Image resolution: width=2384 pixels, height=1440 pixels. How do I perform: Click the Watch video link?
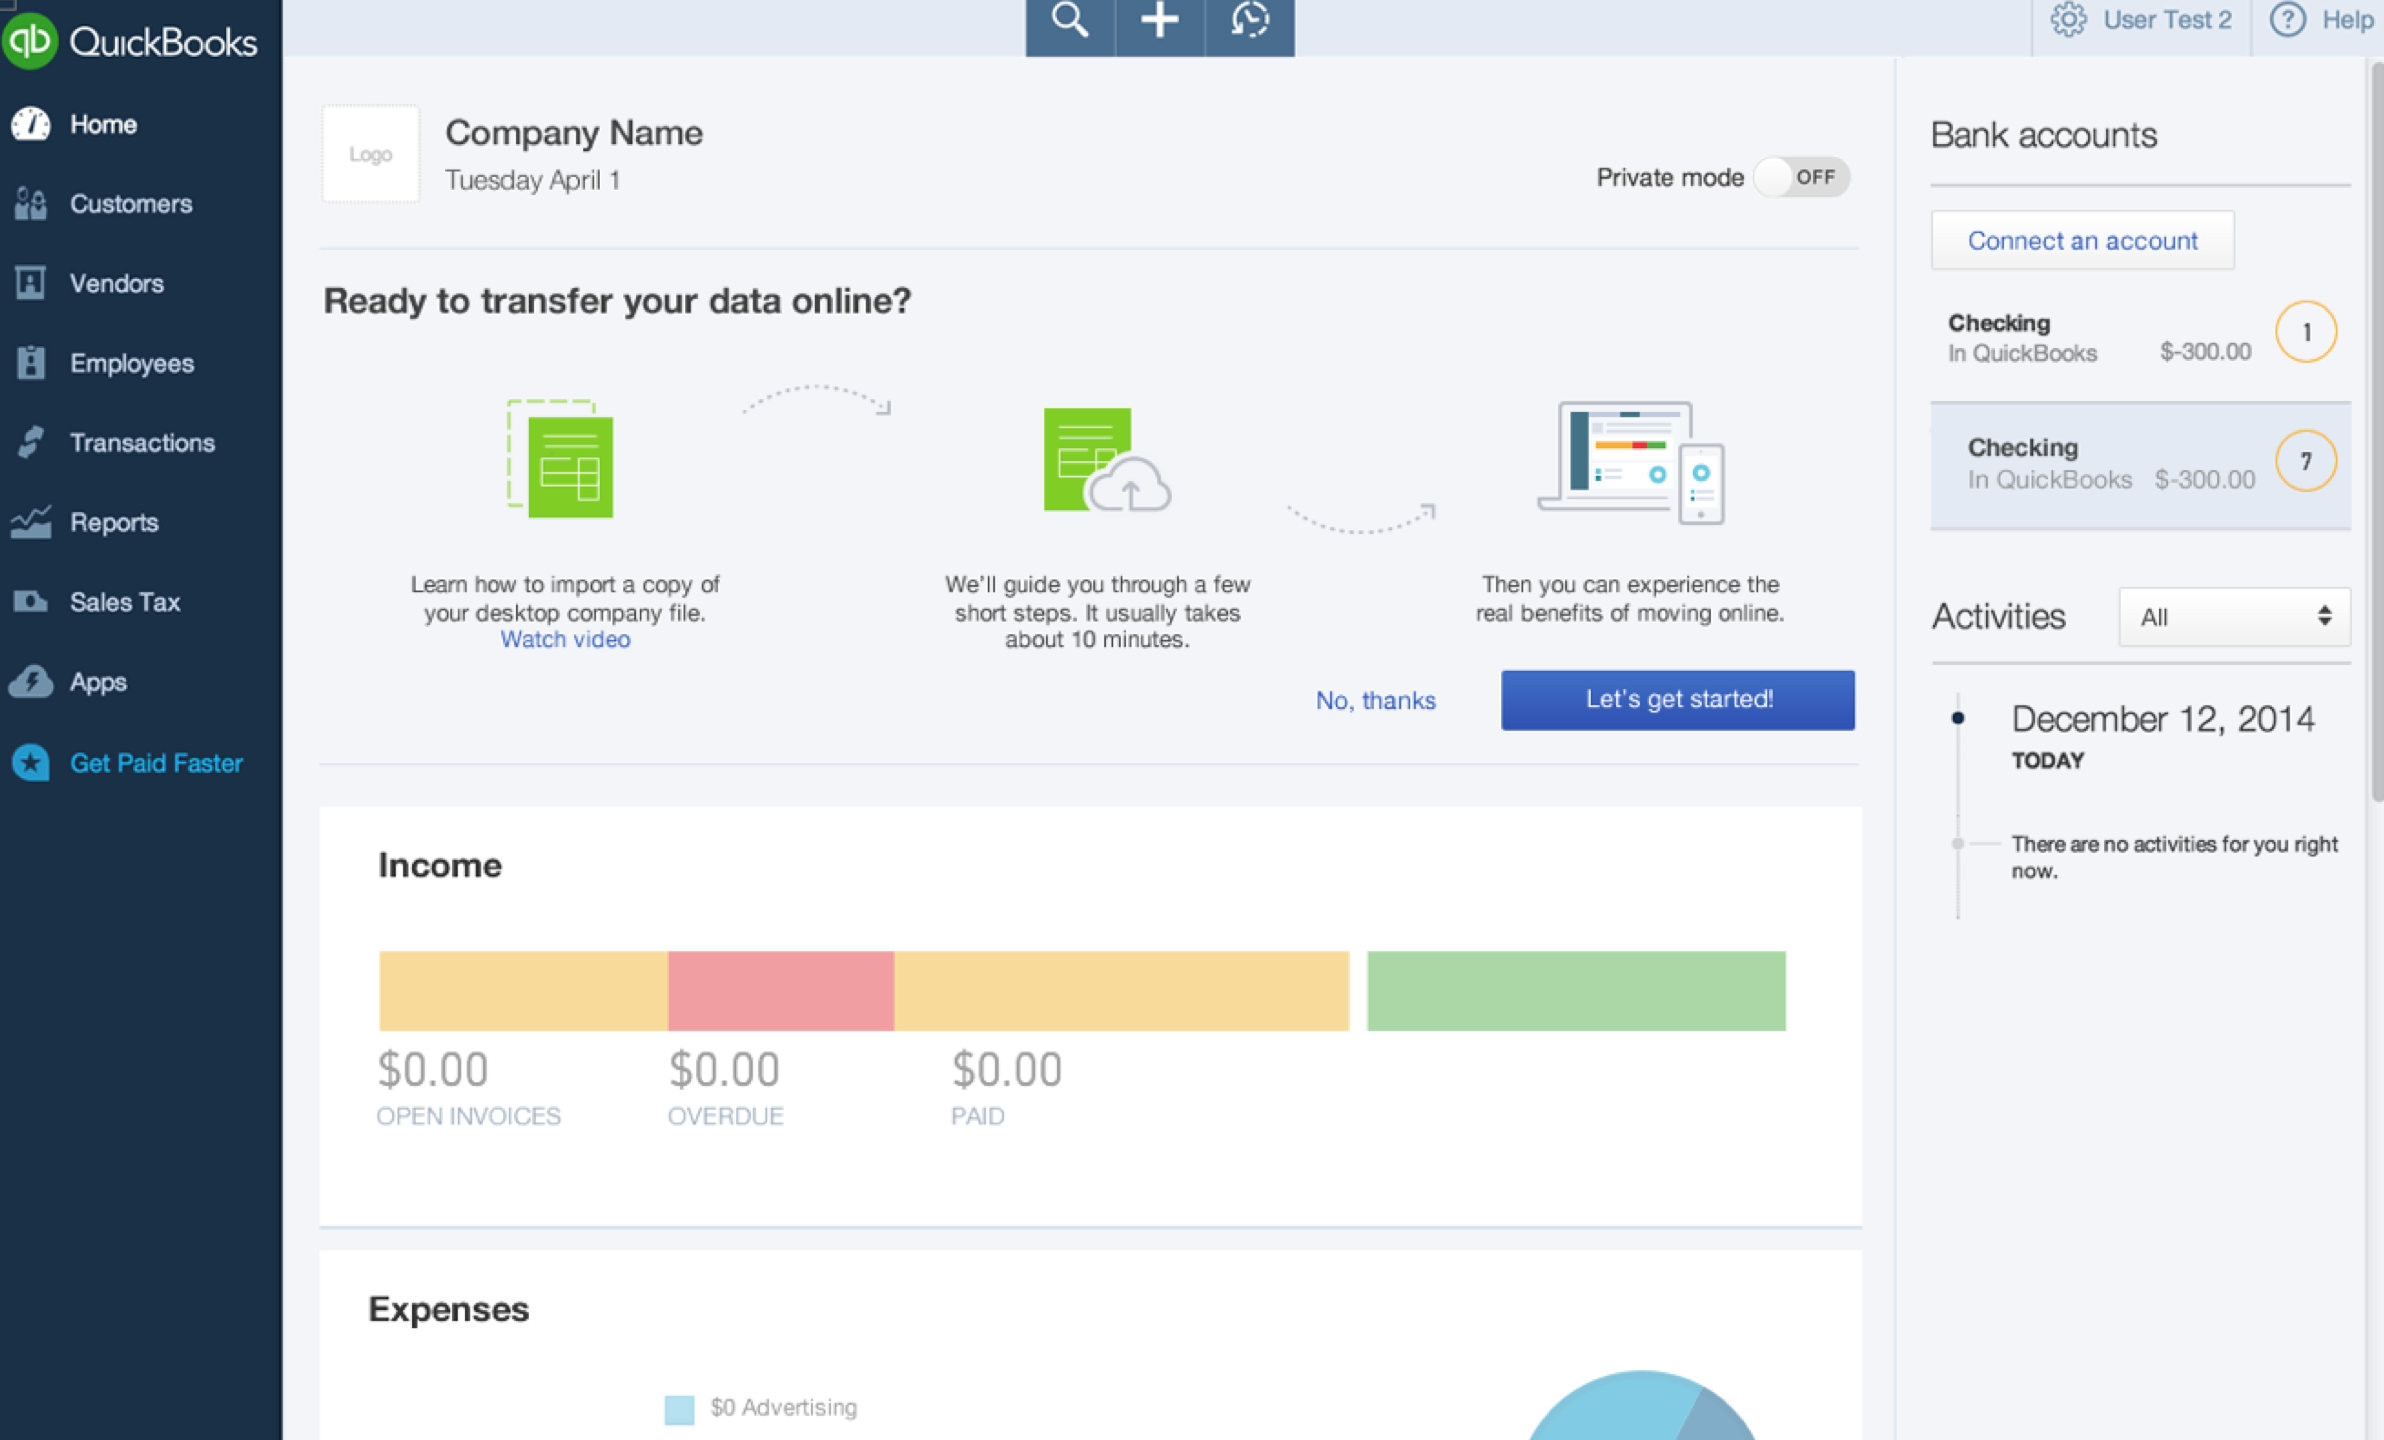[x=565, y=640]
